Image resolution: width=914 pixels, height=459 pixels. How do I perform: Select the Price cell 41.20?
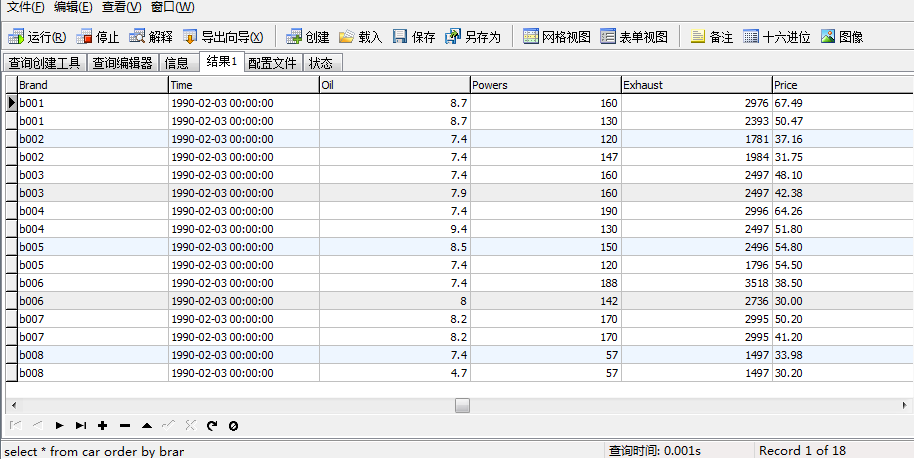[x=843, y=337]
